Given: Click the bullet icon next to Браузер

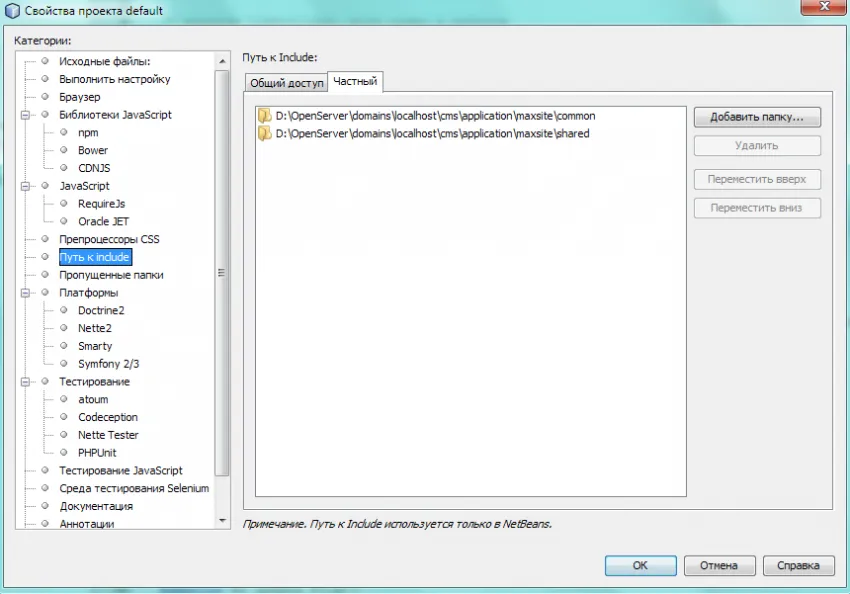Looking at the screenshot, I should (45, 97).
